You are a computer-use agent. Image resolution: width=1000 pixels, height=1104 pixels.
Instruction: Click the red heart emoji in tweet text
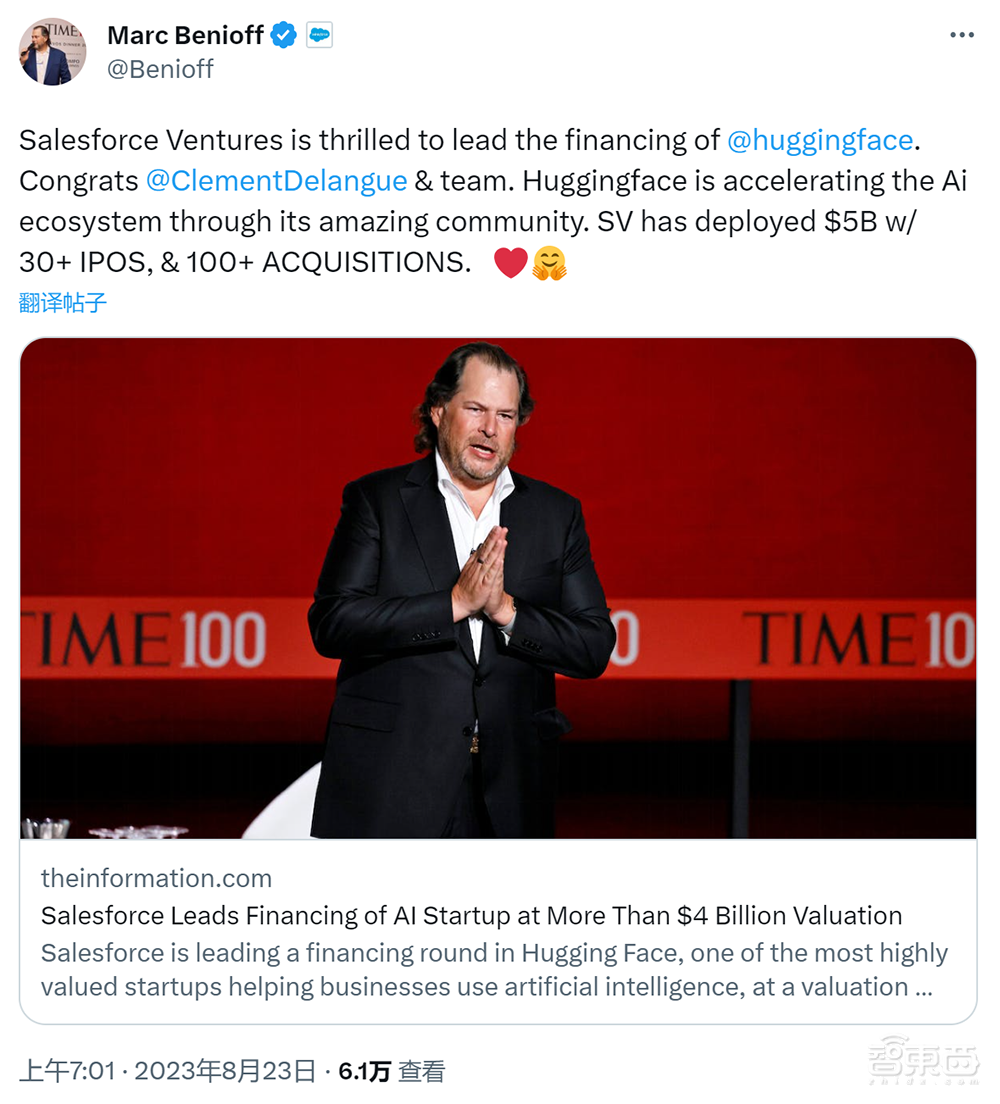coord(510,262)
